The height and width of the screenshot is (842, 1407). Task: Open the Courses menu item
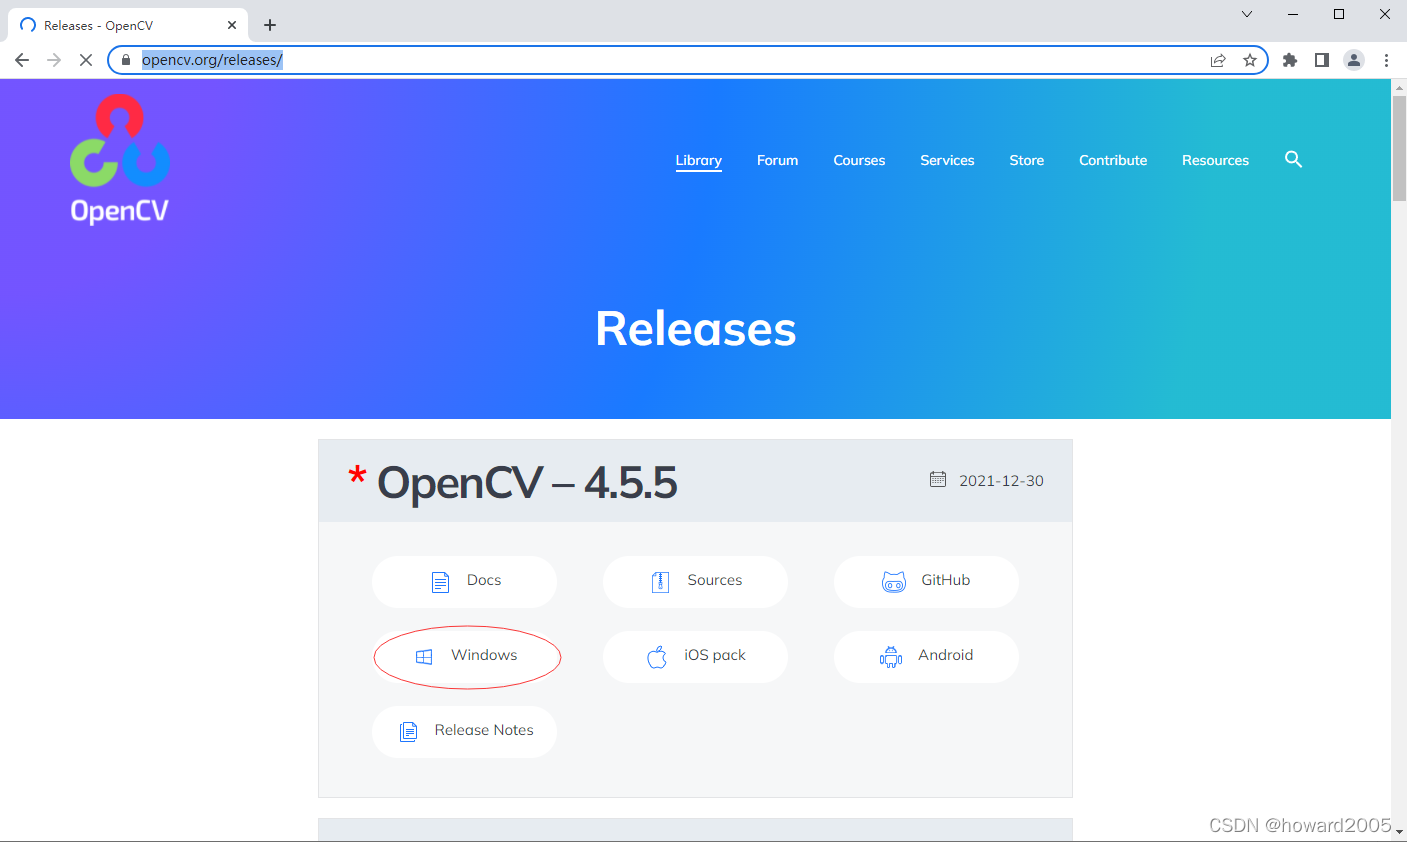tap(859, 160)
